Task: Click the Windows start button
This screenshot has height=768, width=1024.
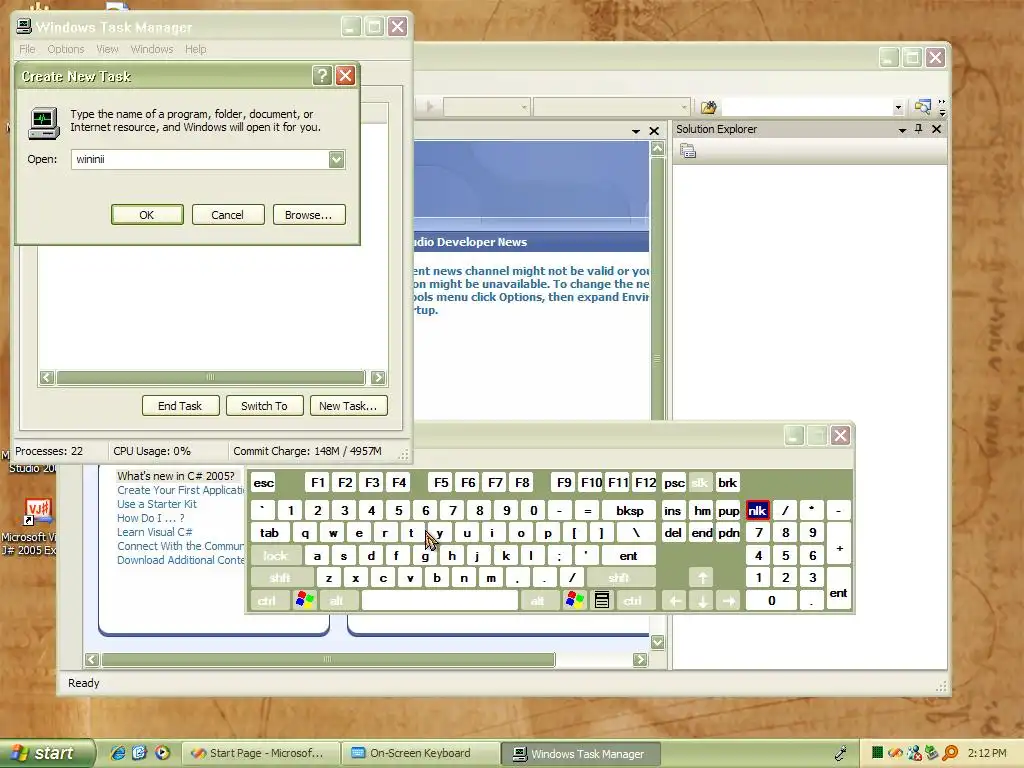Action: point(47,753)
